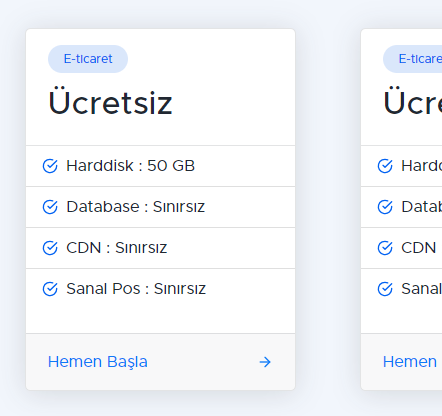442x416 pixels.
Task: Click the Database : Sınırsız feature text
Action: pyautogui.click(x=135, y=207)
